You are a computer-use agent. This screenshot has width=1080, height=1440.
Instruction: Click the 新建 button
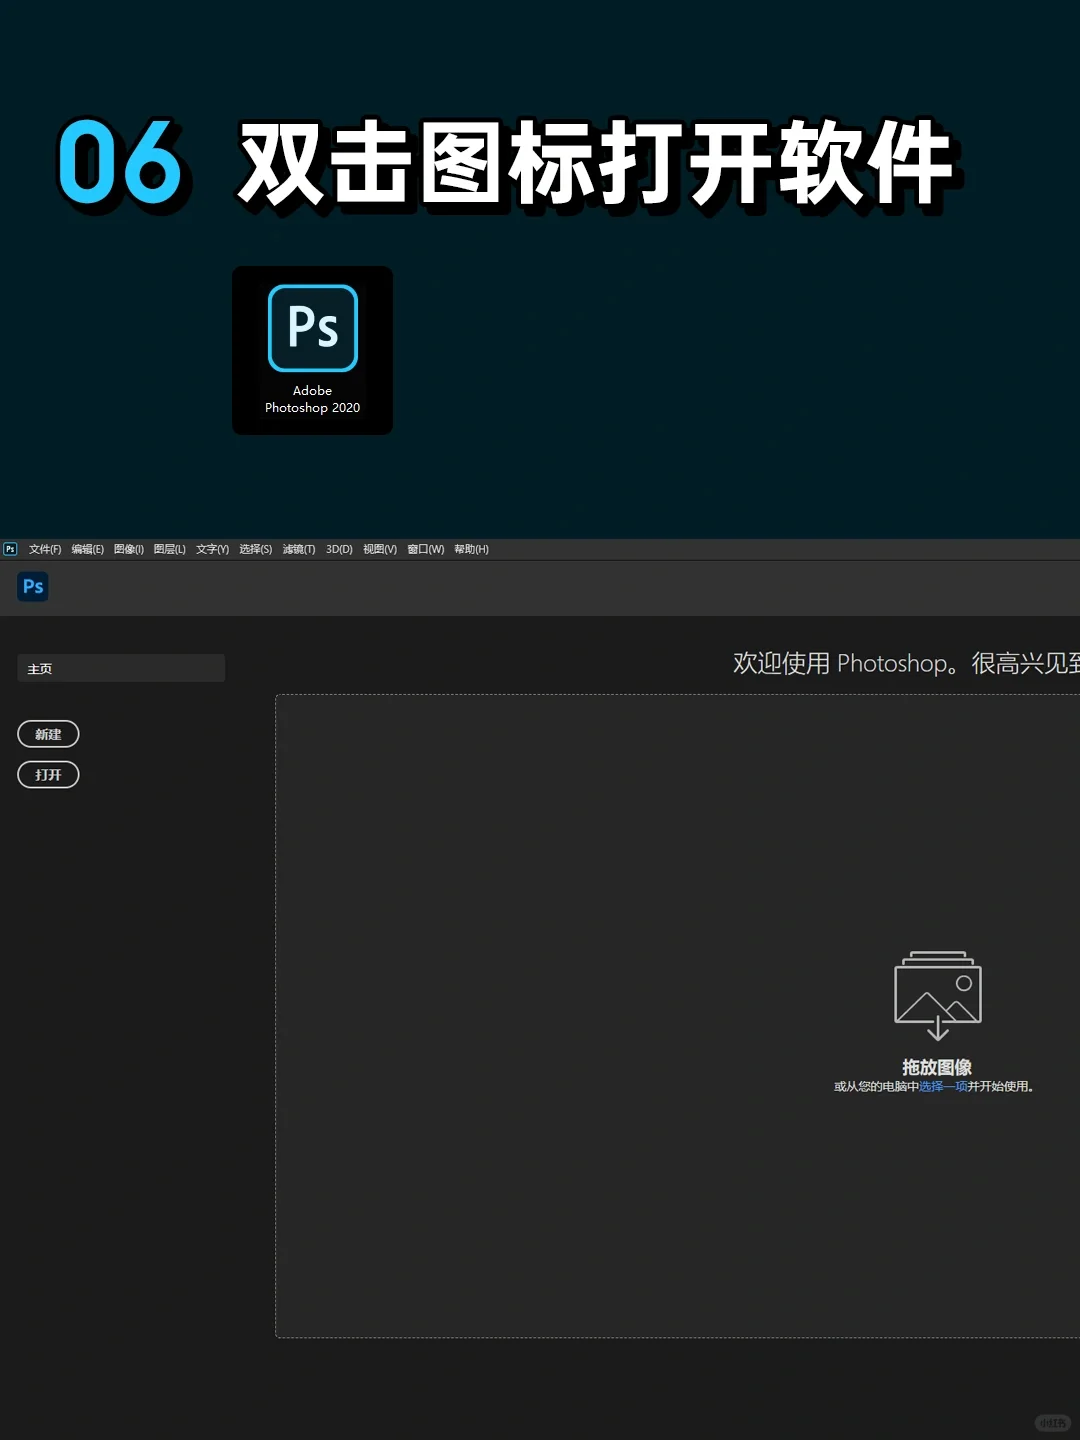click(48, 734)
